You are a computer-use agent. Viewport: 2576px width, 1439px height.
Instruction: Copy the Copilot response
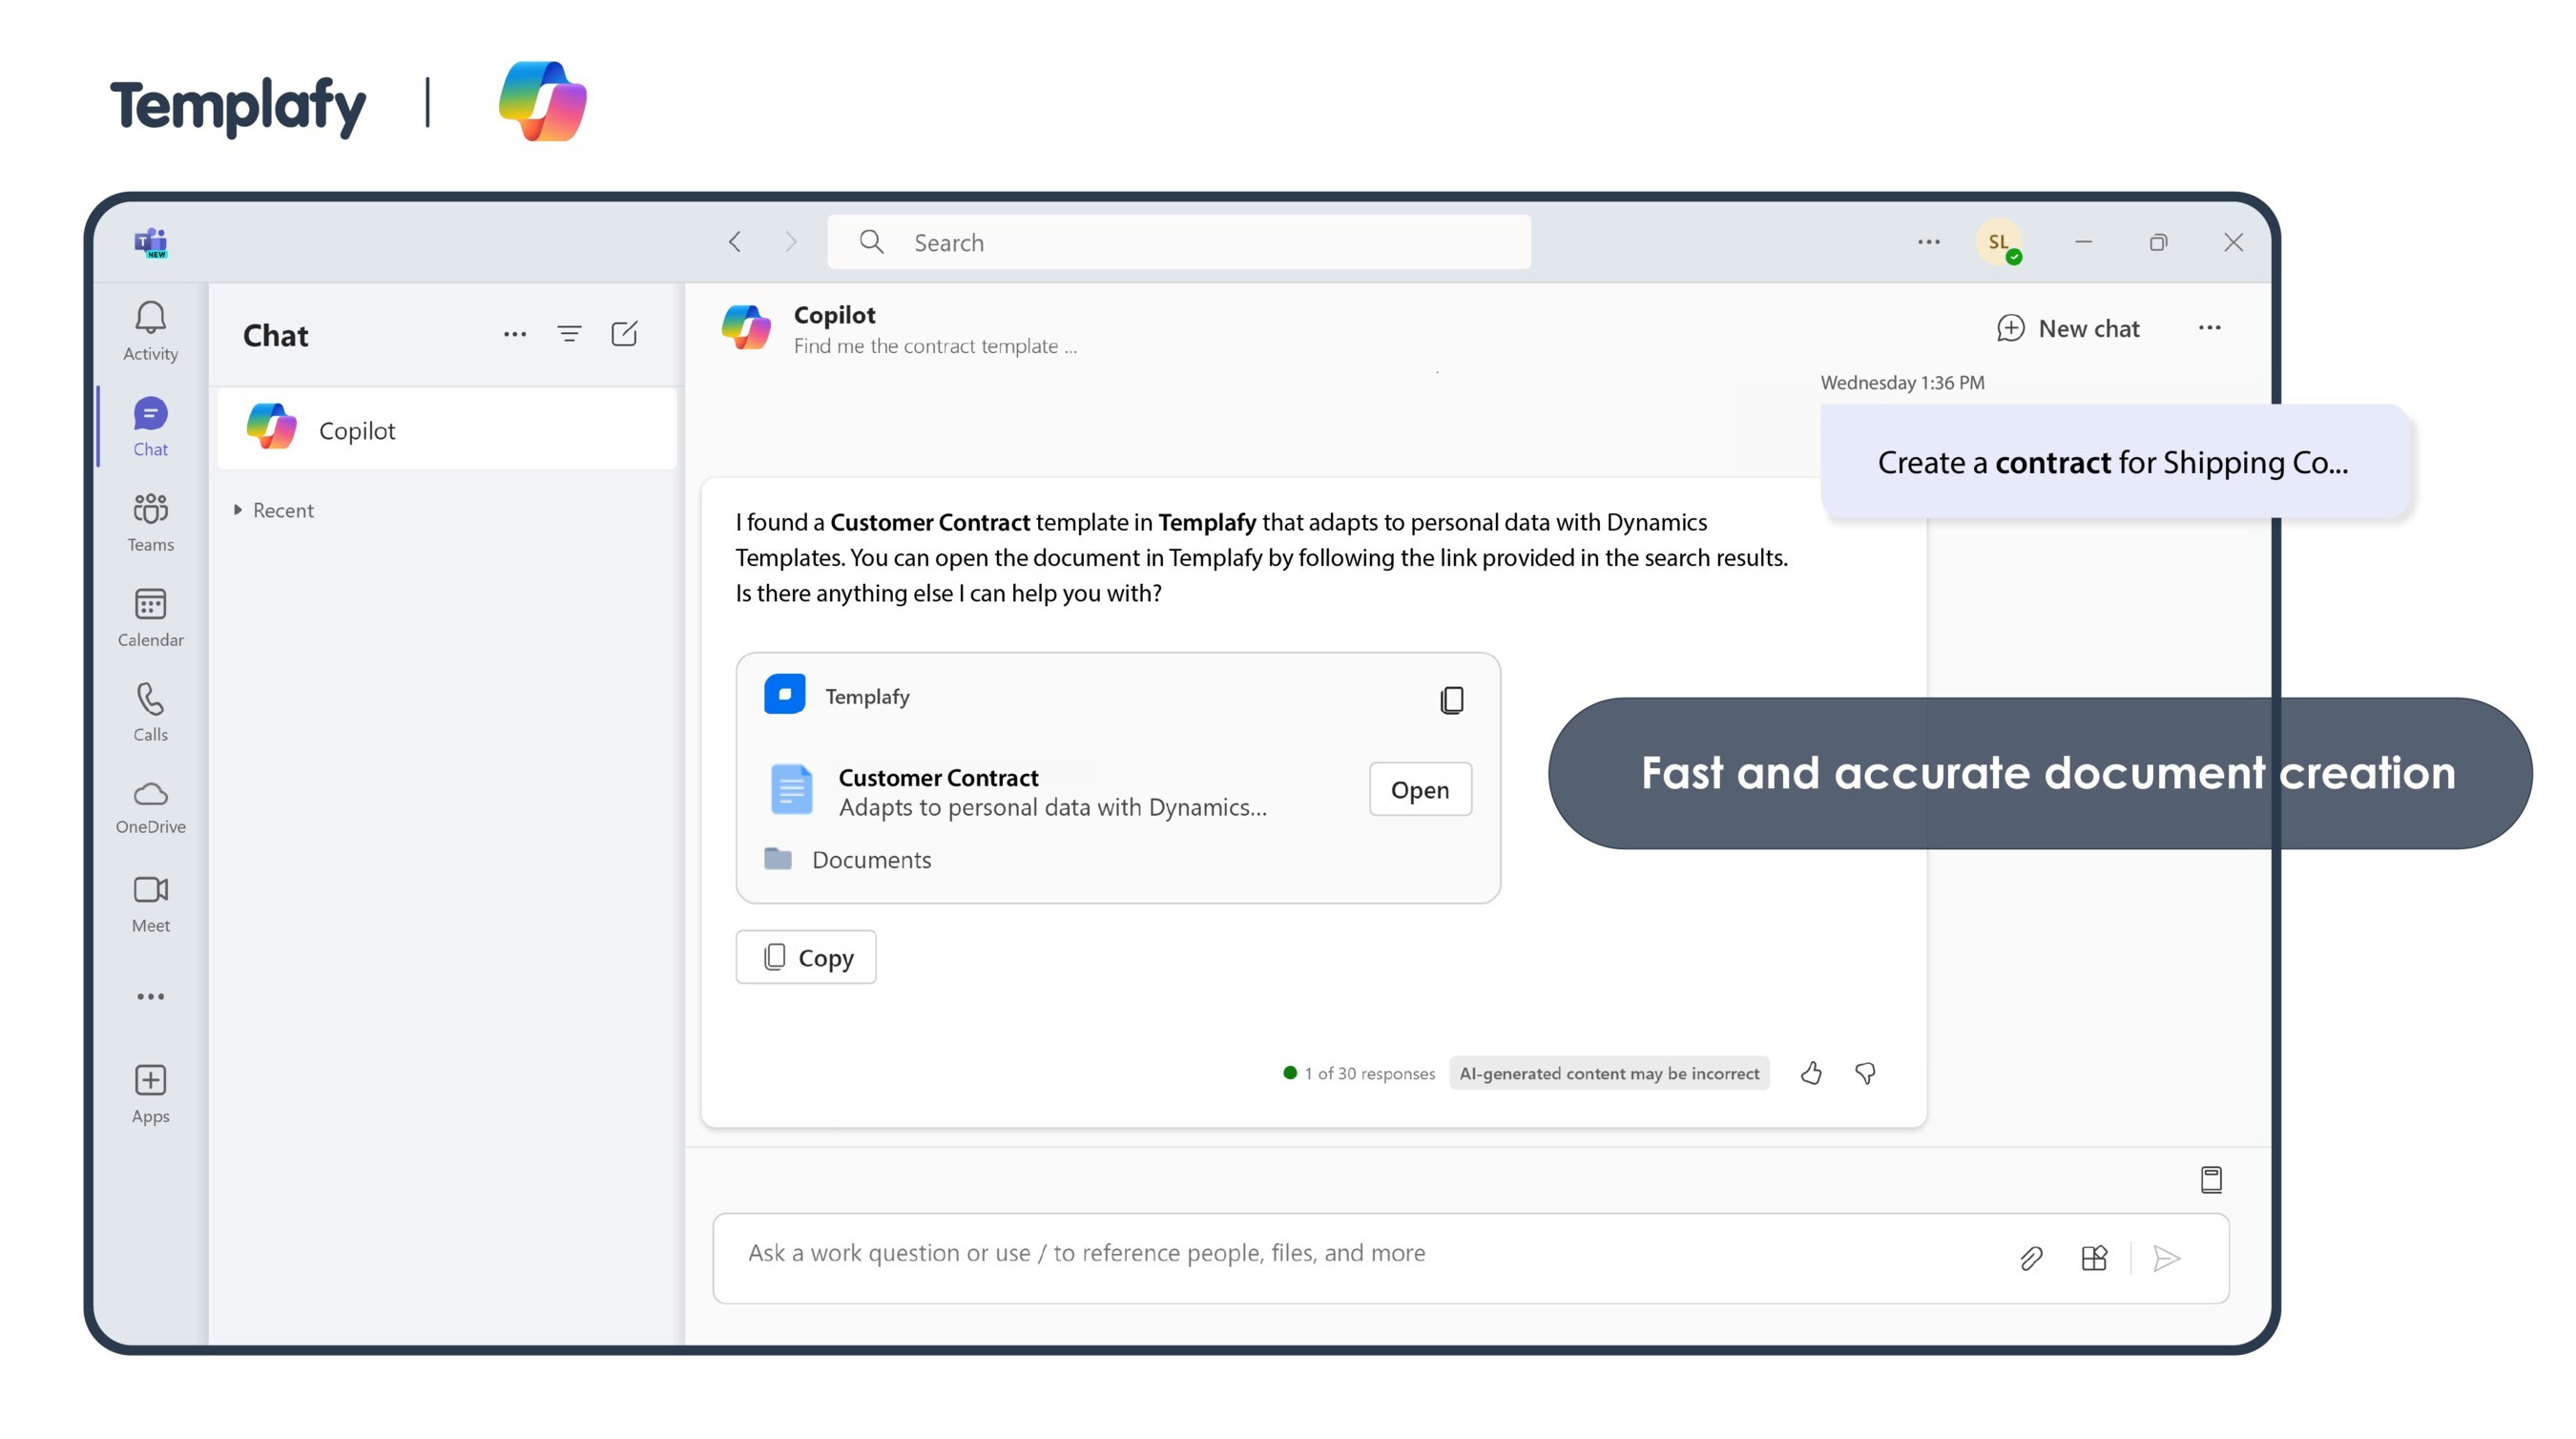806,957
